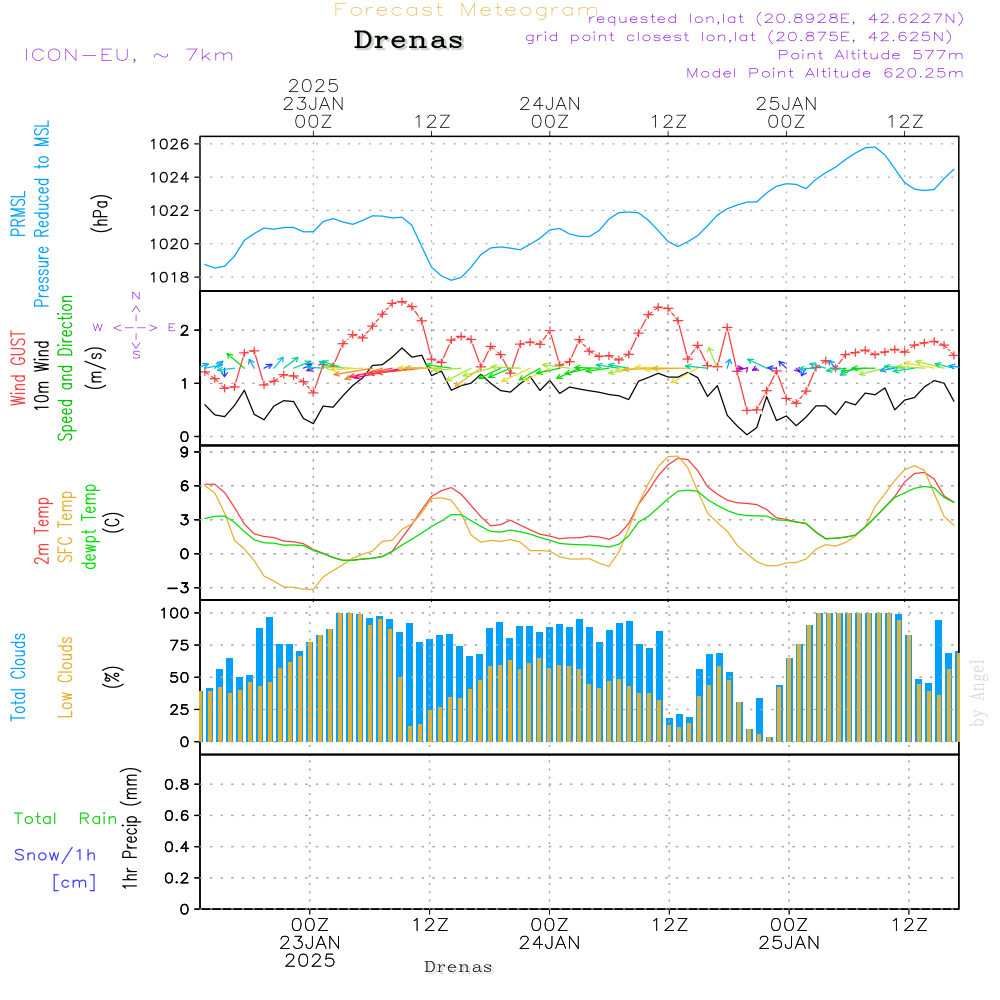Image resolution: width=1000 pixels, height=1000 pixels.
Task: Click the blue Snow/1h legend label
Action: click(56, 855)
